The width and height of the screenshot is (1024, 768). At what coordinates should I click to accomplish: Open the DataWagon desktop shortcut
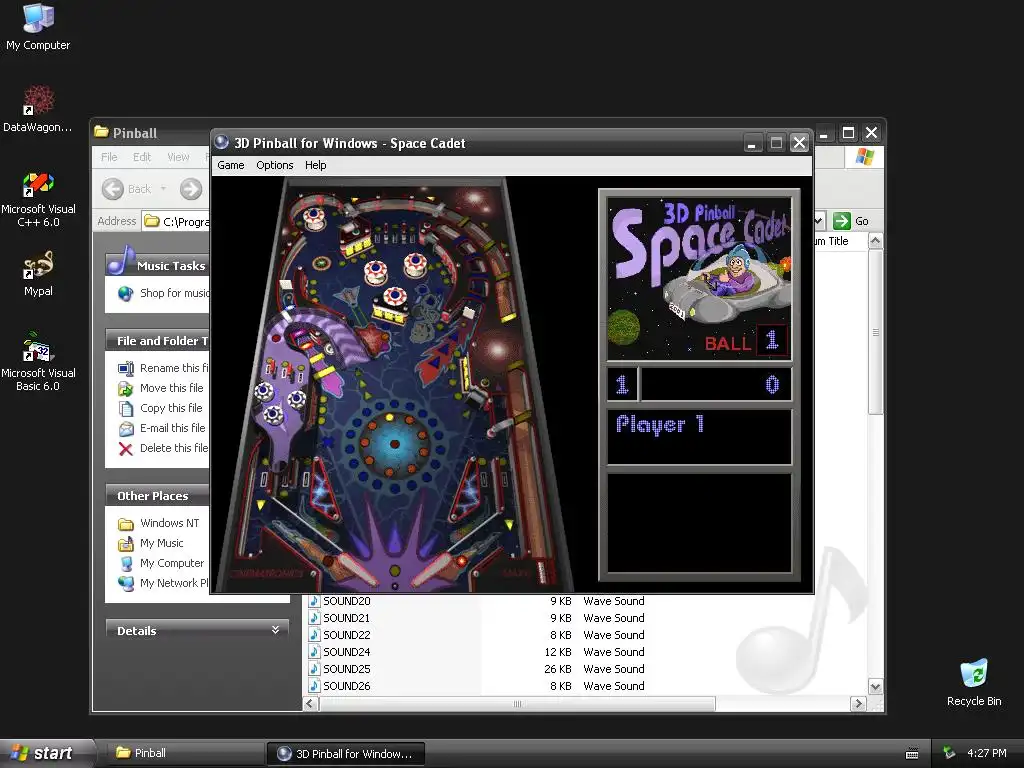pos(38,108)
